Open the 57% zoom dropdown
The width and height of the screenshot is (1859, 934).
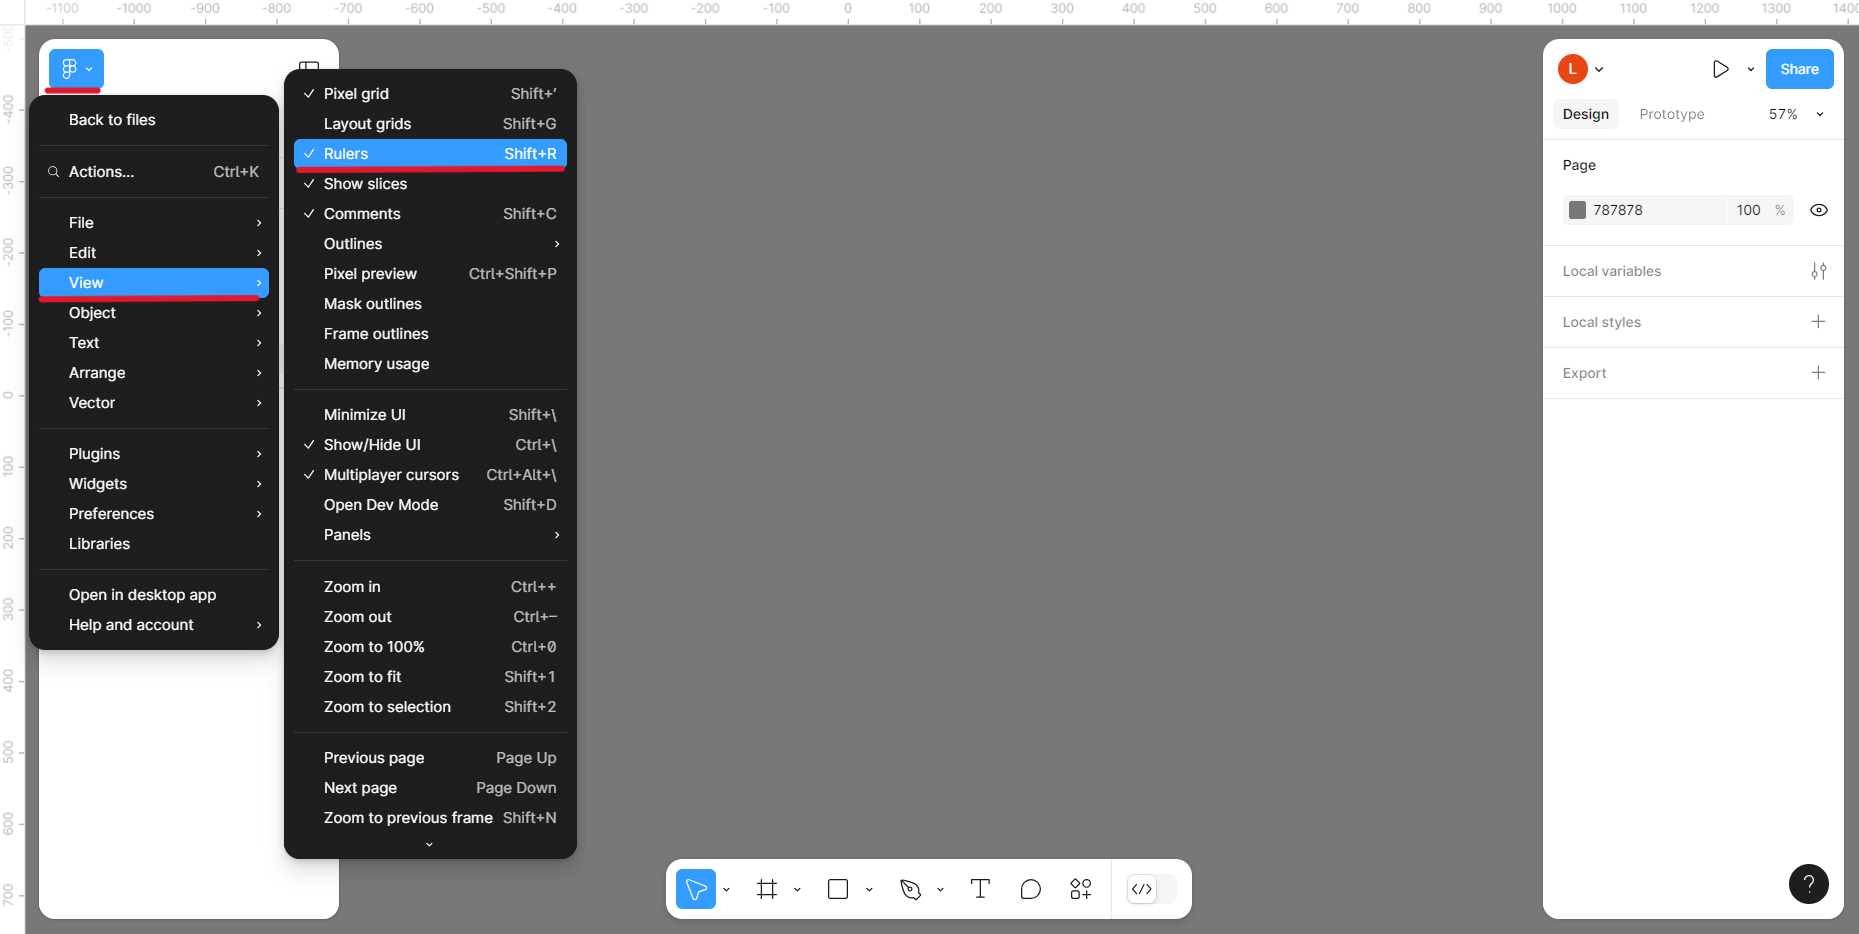pos(1796,114)
